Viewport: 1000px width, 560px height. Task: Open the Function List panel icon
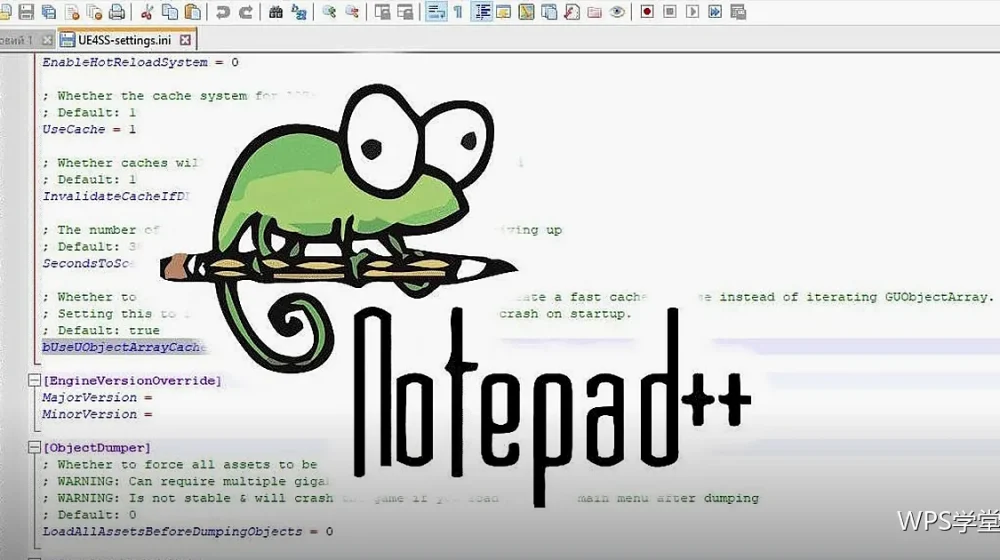571,11
